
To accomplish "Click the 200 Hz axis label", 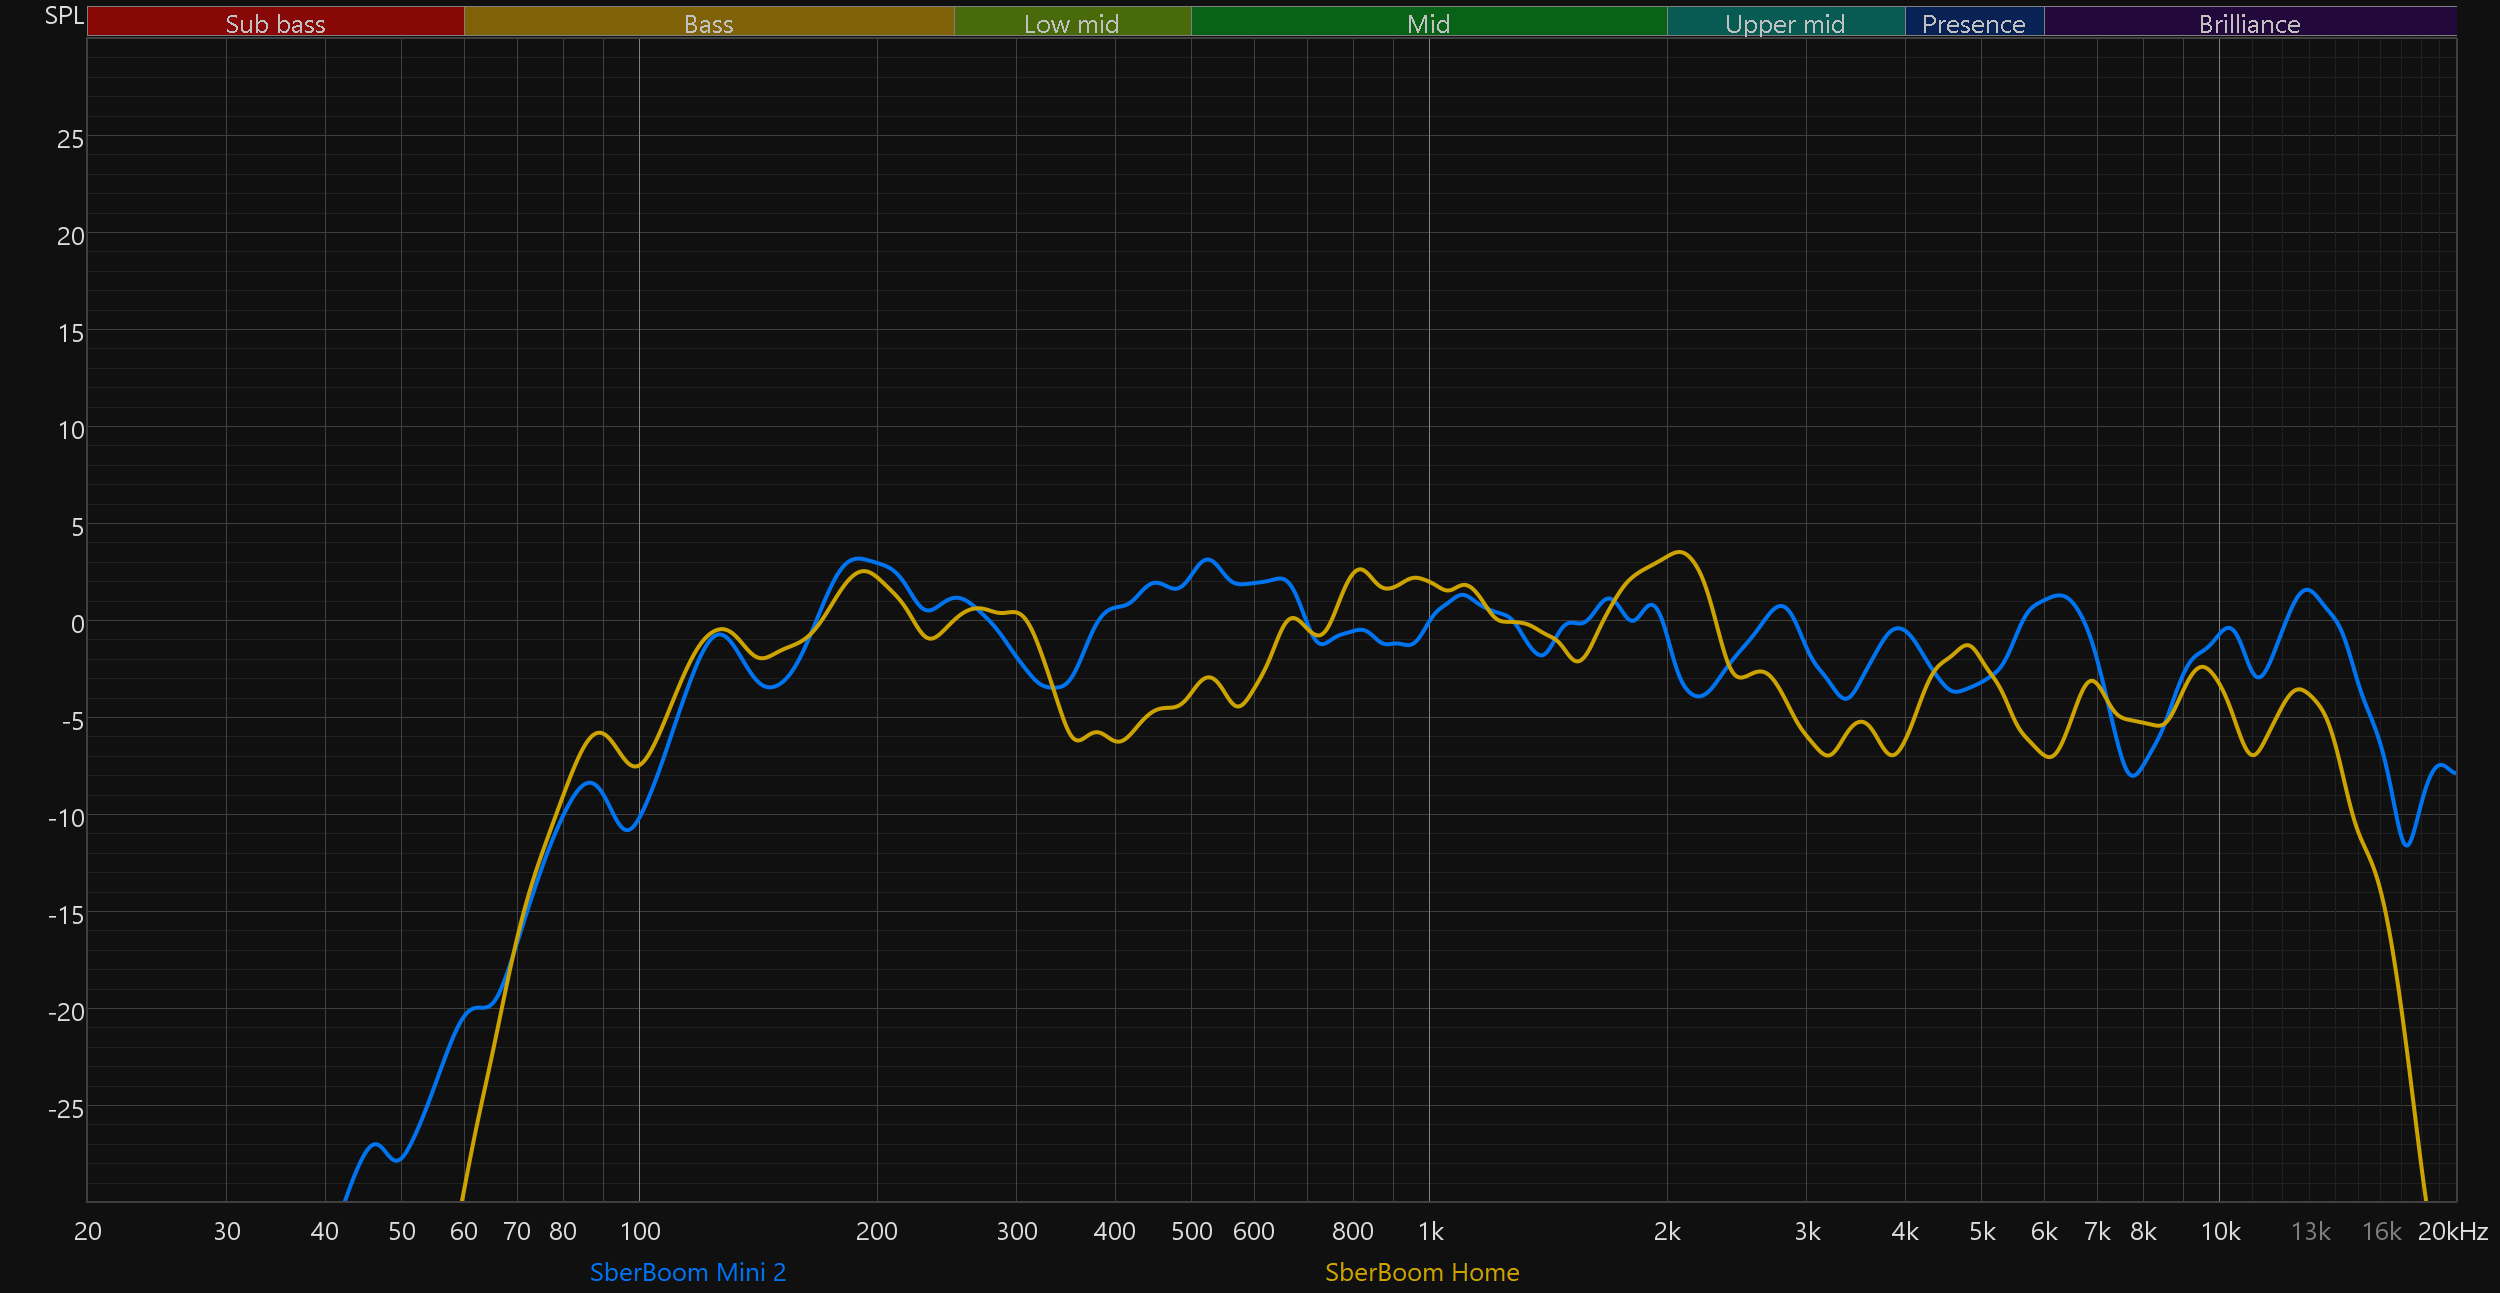I will coord(877,1231).
